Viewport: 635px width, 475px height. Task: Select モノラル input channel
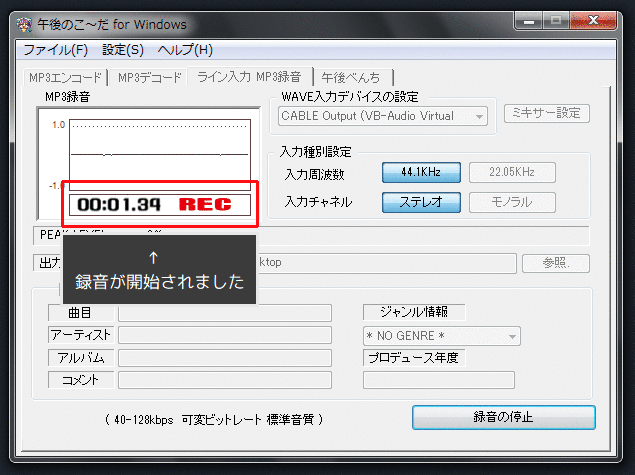click(512, 202)
